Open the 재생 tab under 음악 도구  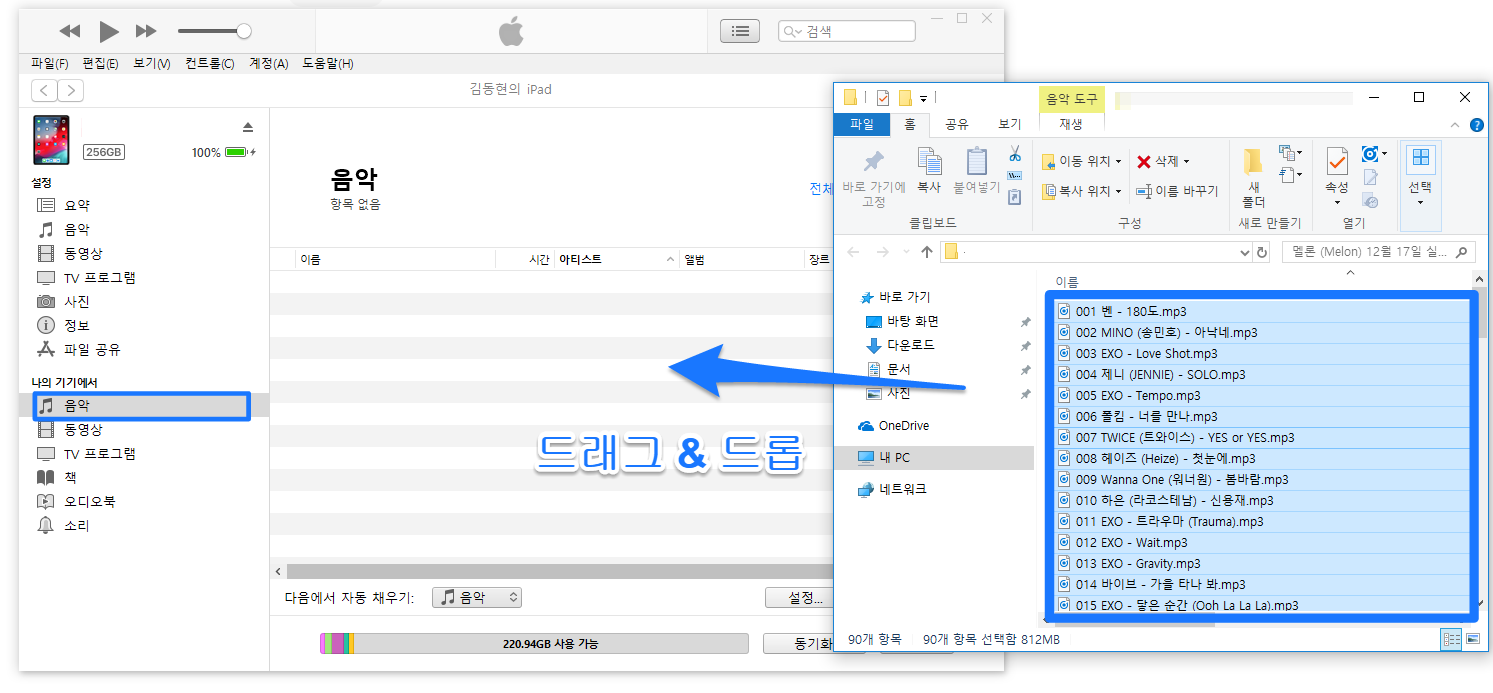(x=1071, y=124)
